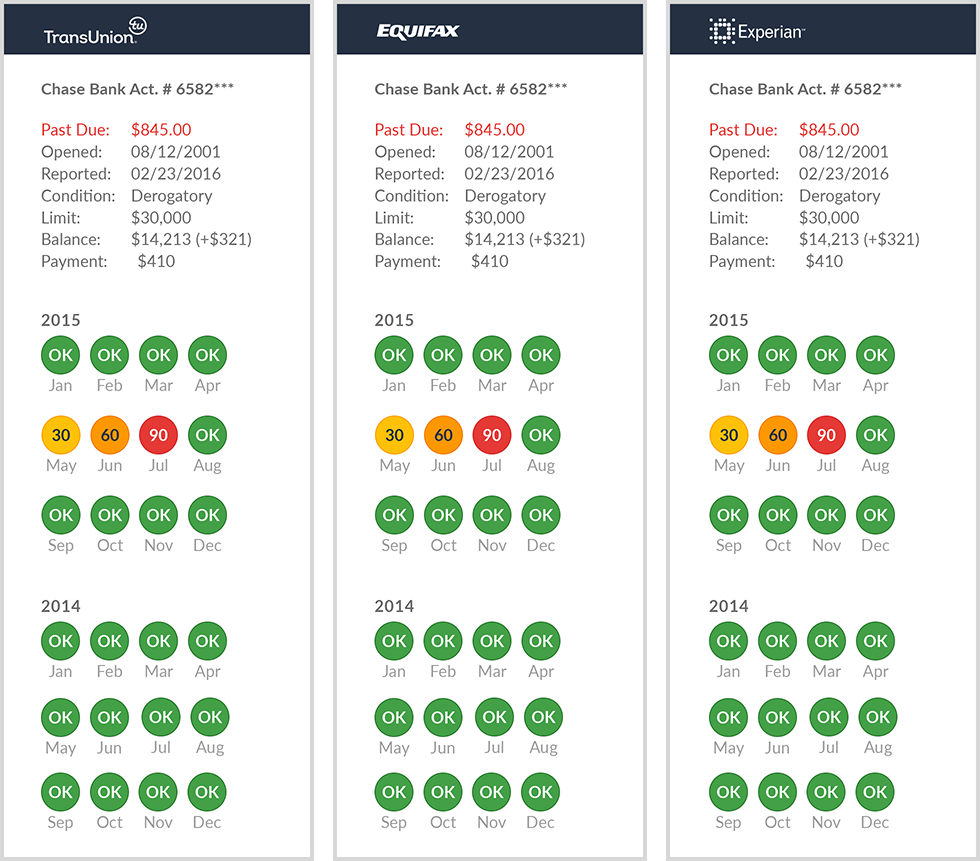This screenshot has width=980, height=861.
Task: Click Experian July 2015 red 90 badge
Action: 827,436
